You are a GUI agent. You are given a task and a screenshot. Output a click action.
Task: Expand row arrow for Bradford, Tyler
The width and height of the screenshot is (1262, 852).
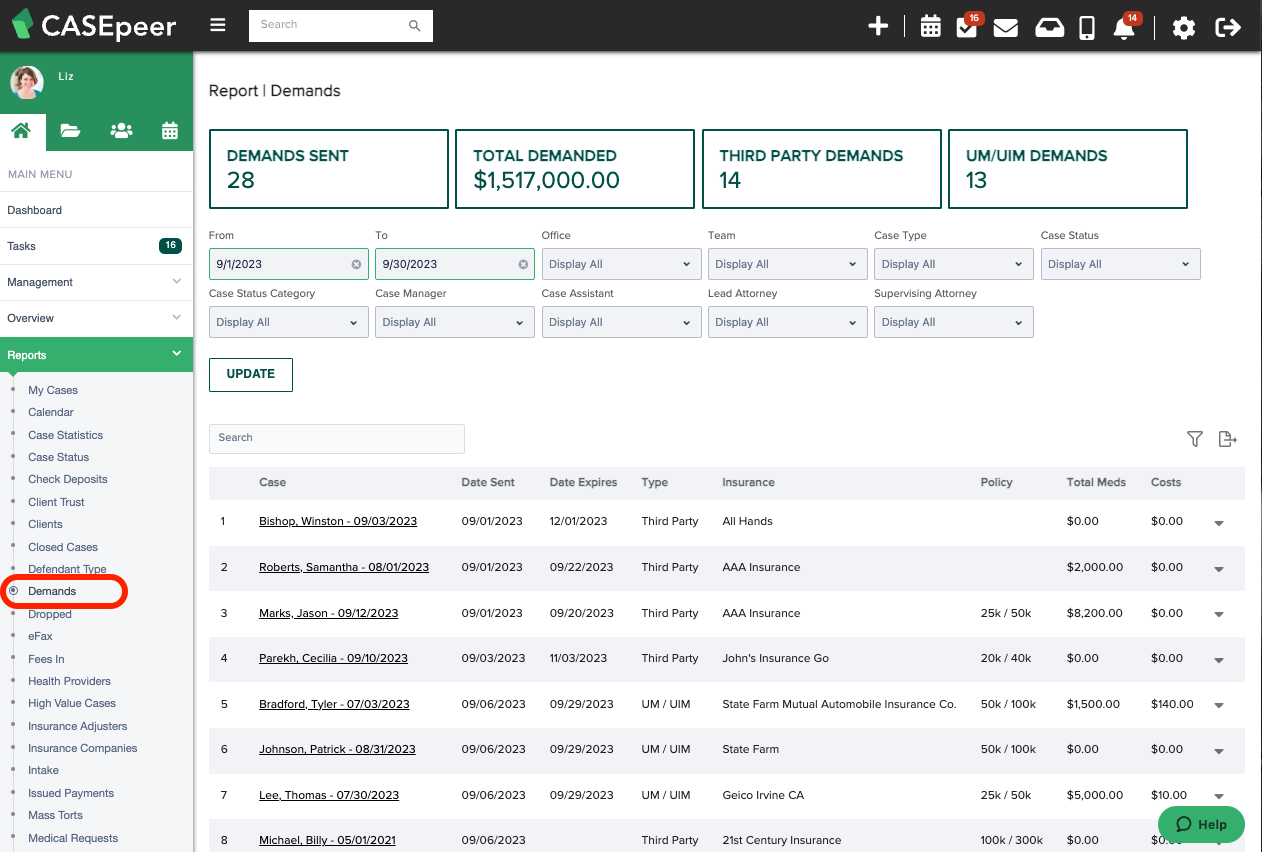tap(1219, 706)
